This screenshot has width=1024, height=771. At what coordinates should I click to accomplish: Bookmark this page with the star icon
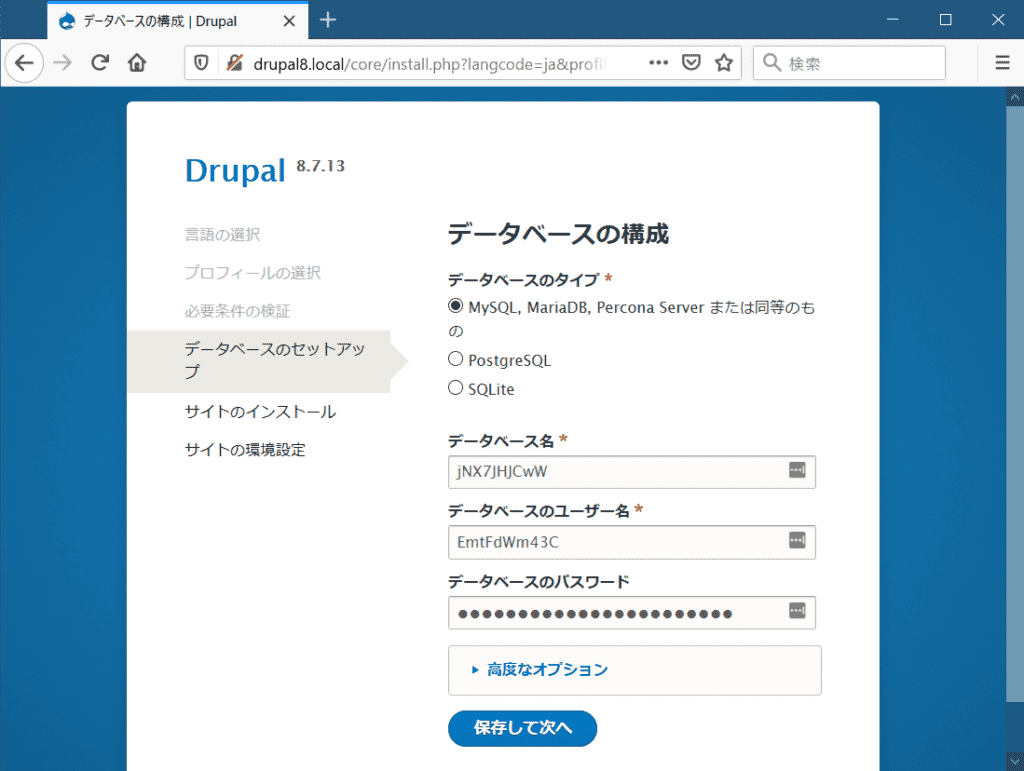point(724,63)
